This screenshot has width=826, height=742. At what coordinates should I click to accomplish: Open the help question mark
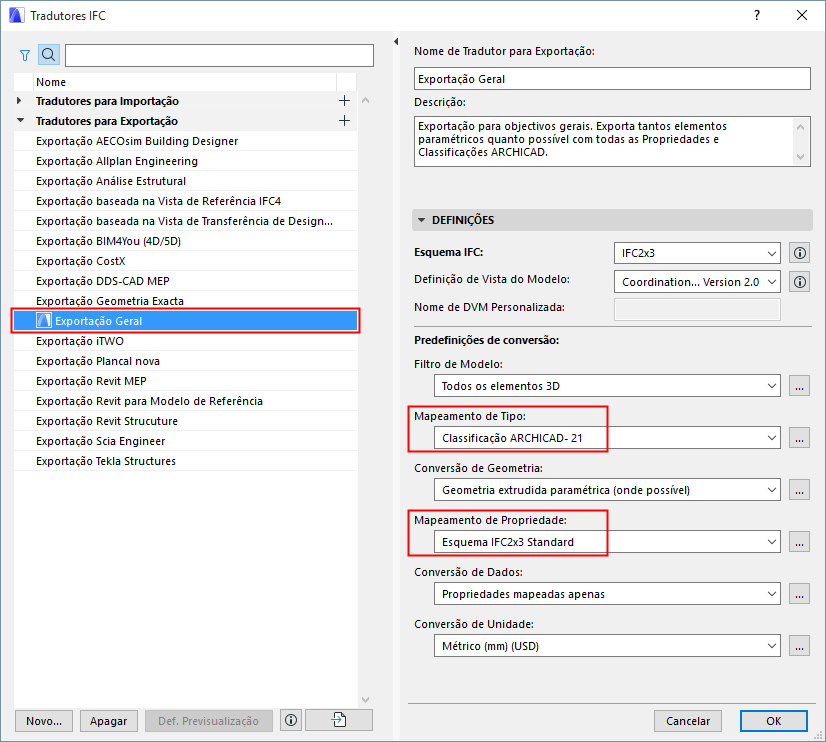[x=757, y=15]
